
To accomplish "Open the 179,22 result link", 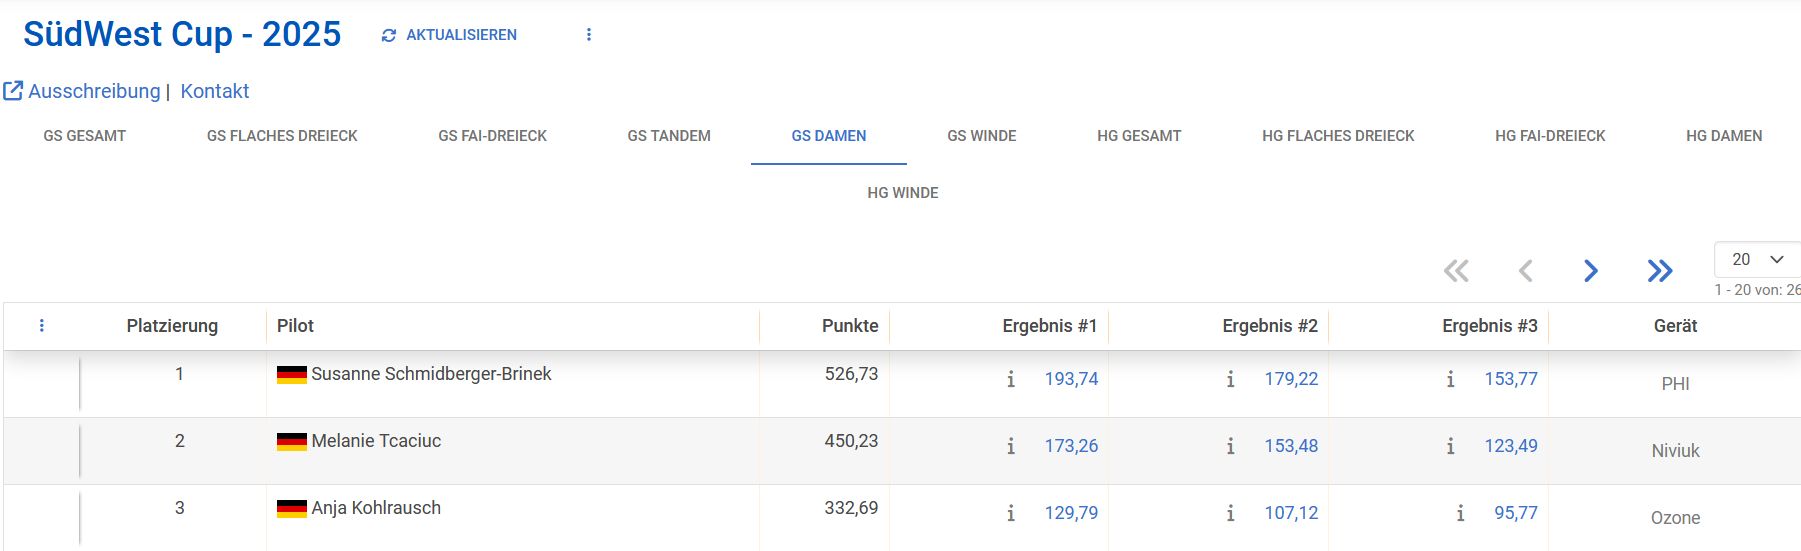I will click(x=1291, y=379).
